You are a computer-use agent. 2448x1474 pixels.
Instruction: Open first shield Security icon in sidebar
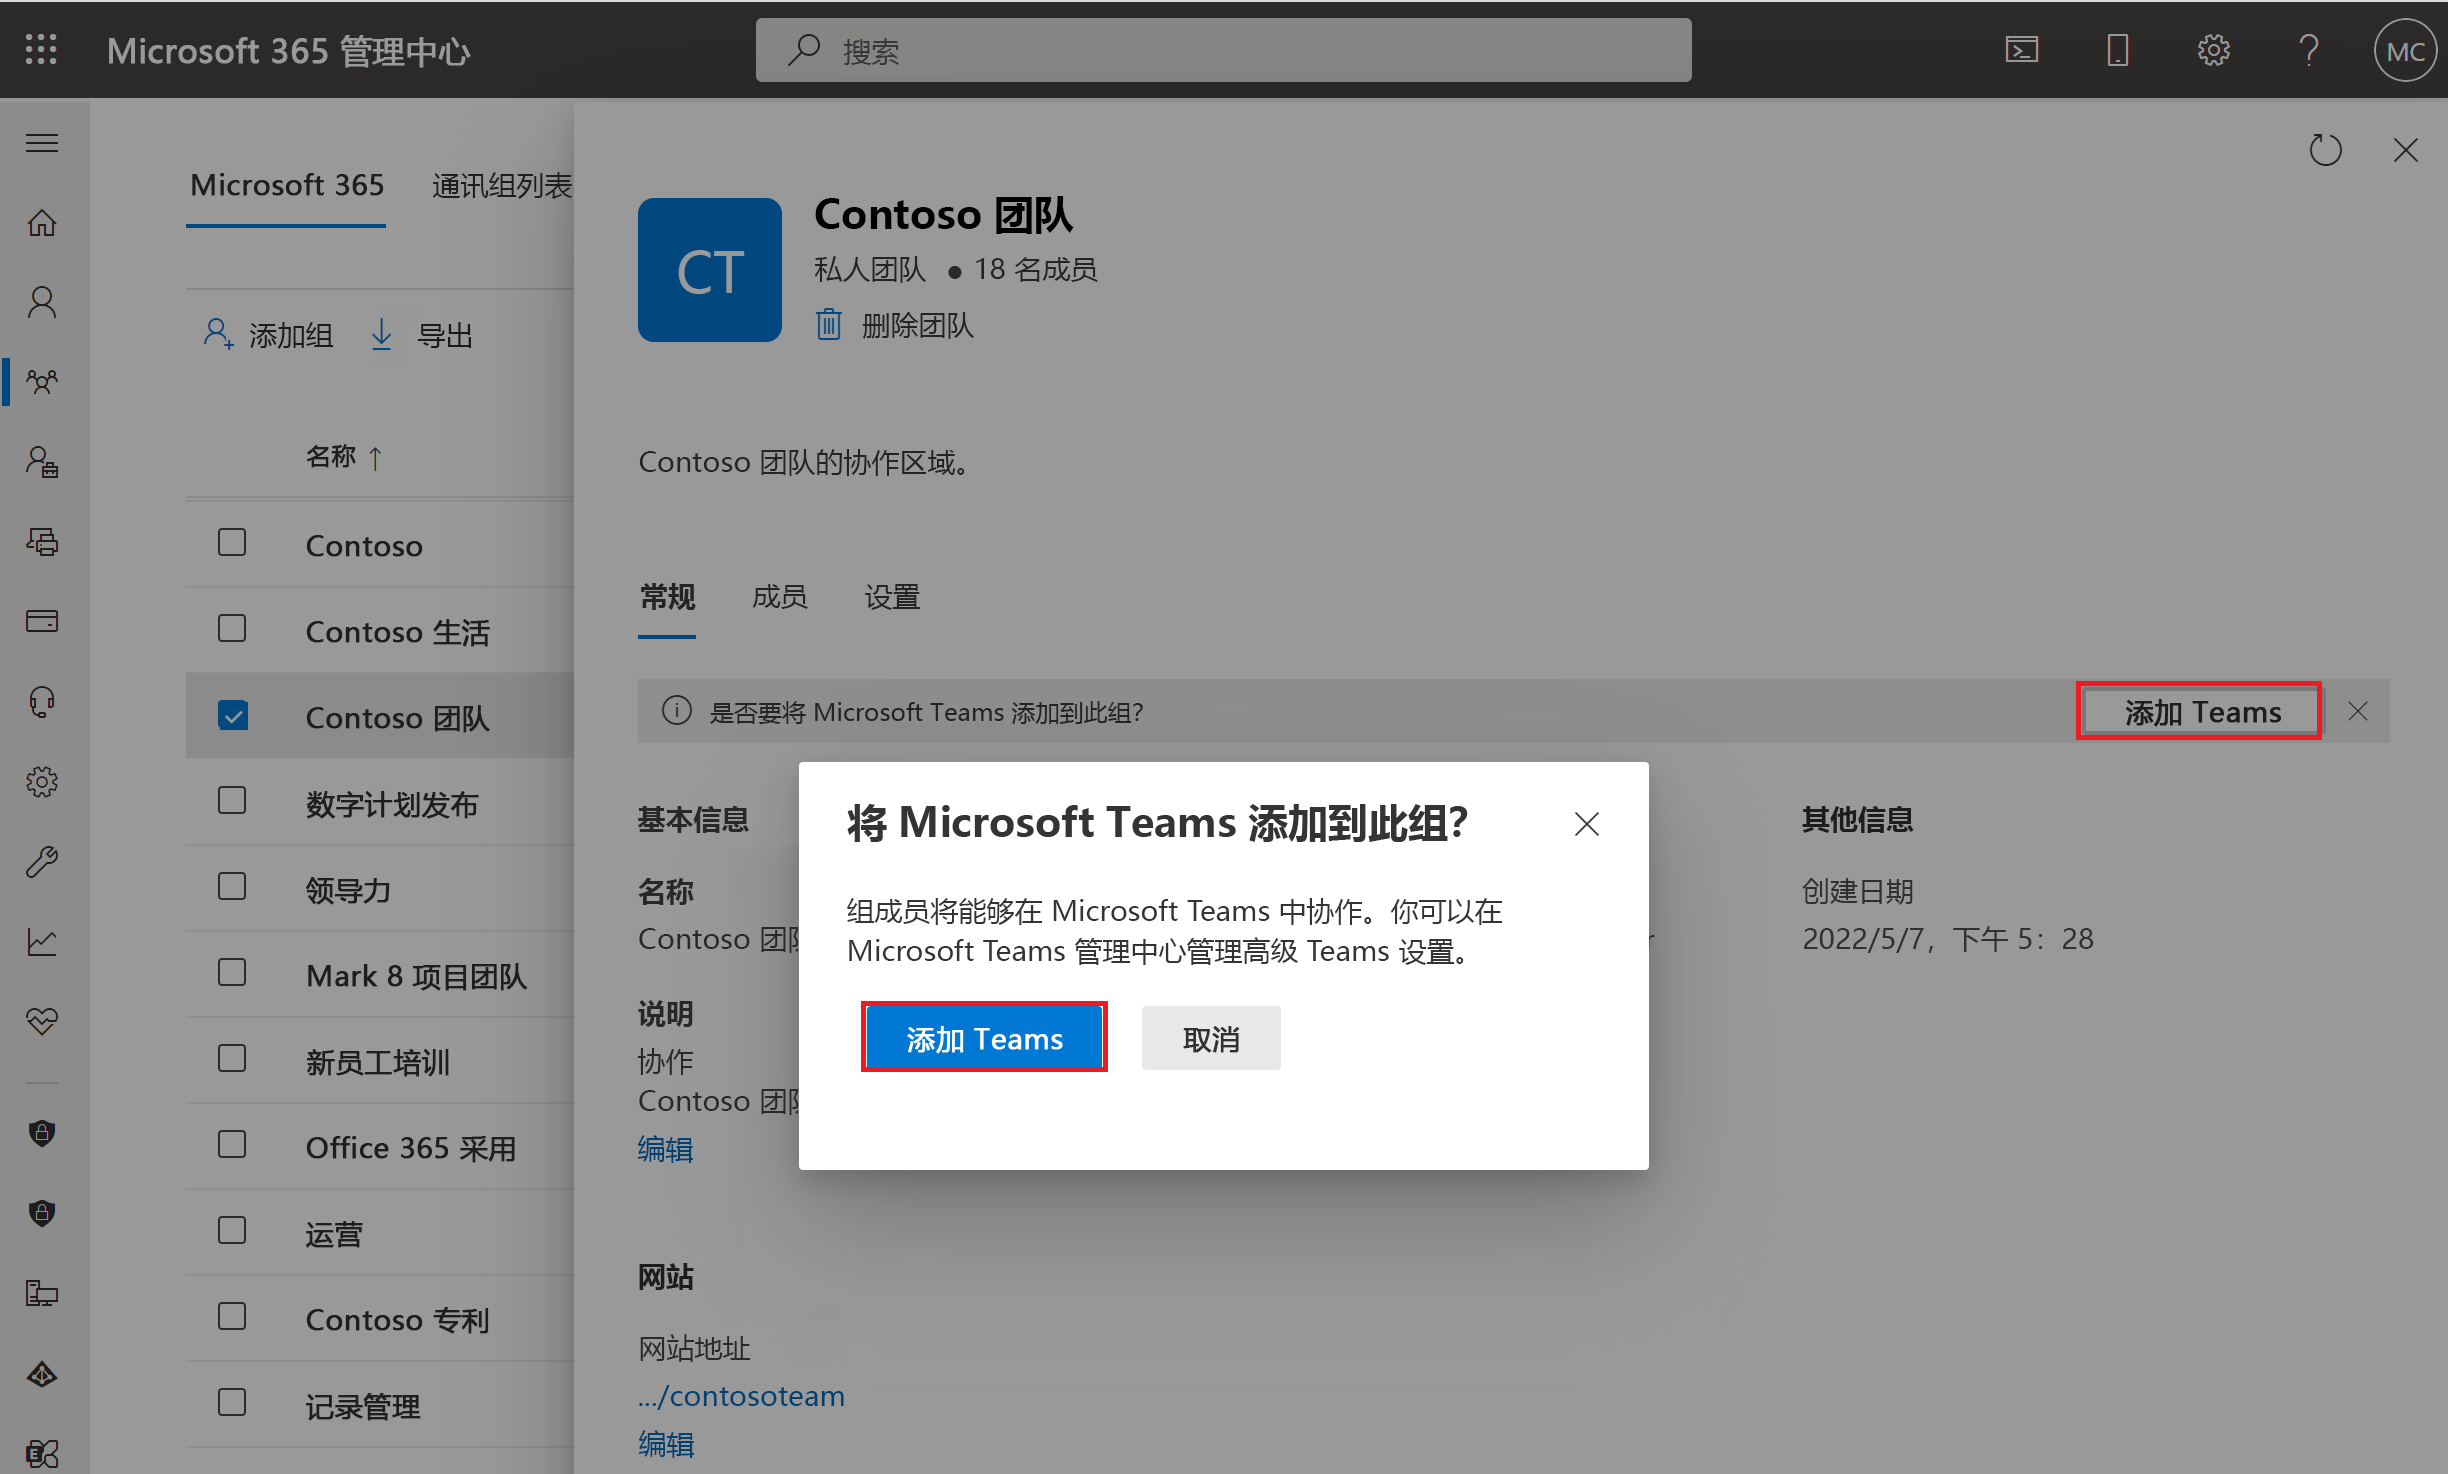pyautogui.click(x=42, y=1133)
